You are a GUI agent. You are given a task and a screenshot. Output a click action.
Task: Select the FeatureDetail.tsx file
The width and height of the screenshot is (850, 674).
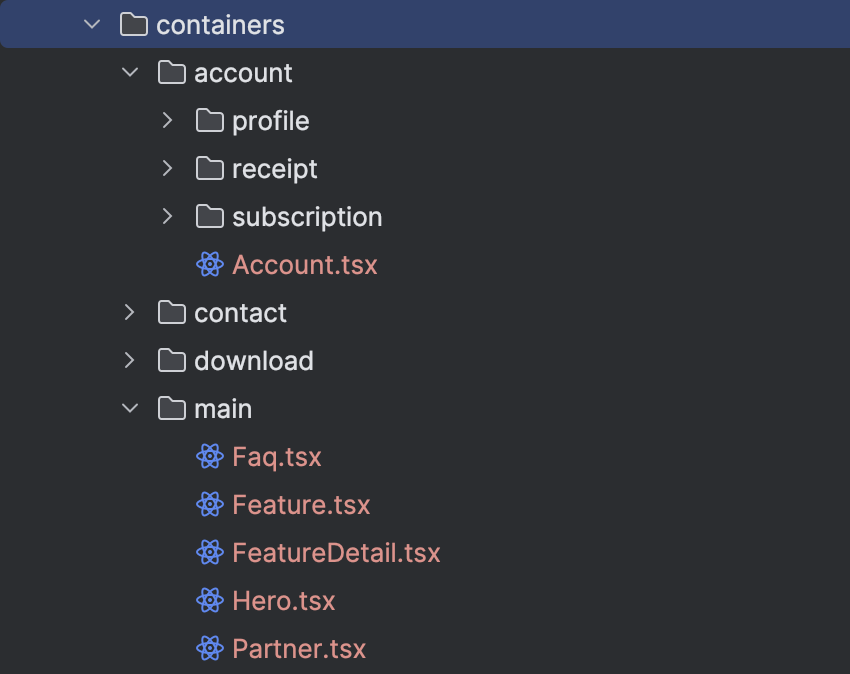click(336, 553)
